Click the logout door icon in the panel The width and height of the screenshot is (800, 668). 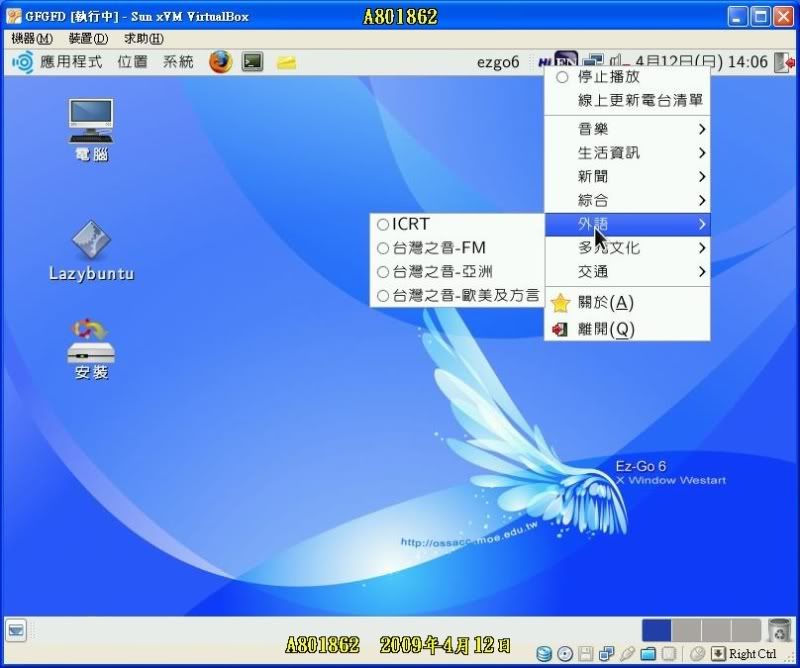pyautogui.click(x=785, y=62)
